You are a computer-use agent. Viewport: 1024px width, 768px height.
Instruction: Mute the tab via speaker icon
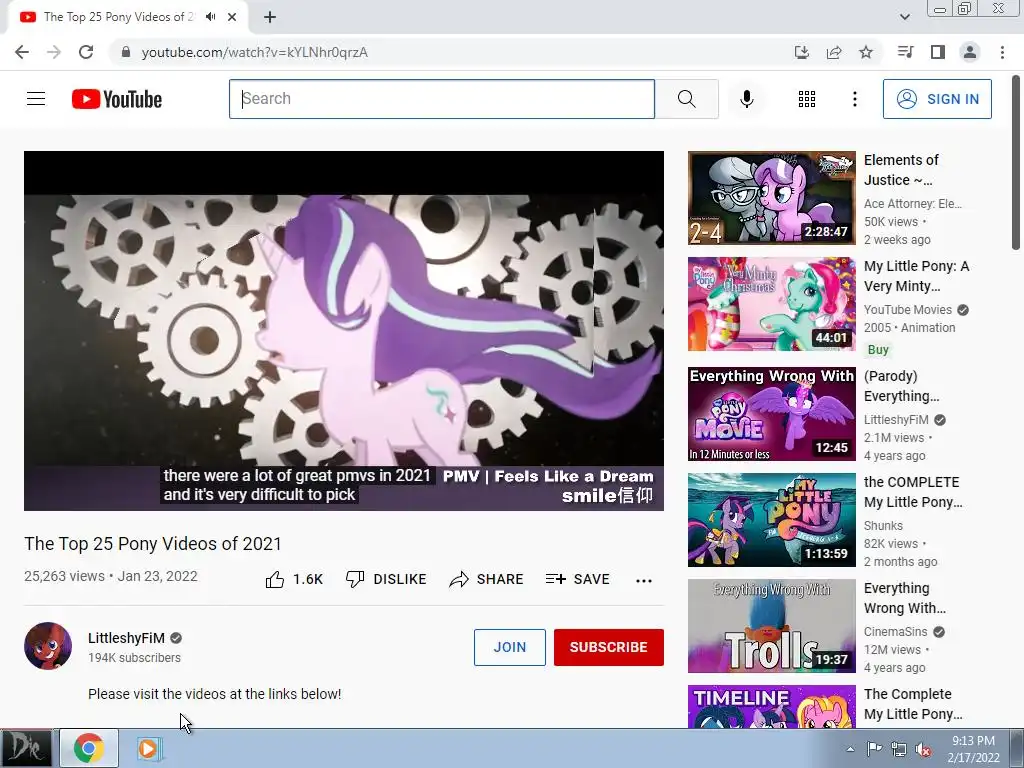click(x=210, y=17)
